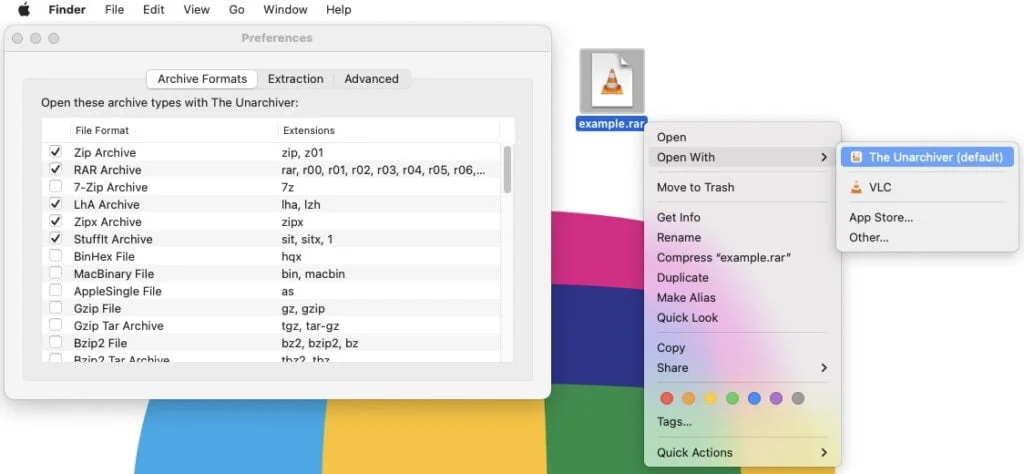Enable the BinHex File checkbox
Viewport: 1024px width, 474px height.
tap(56, 256)
